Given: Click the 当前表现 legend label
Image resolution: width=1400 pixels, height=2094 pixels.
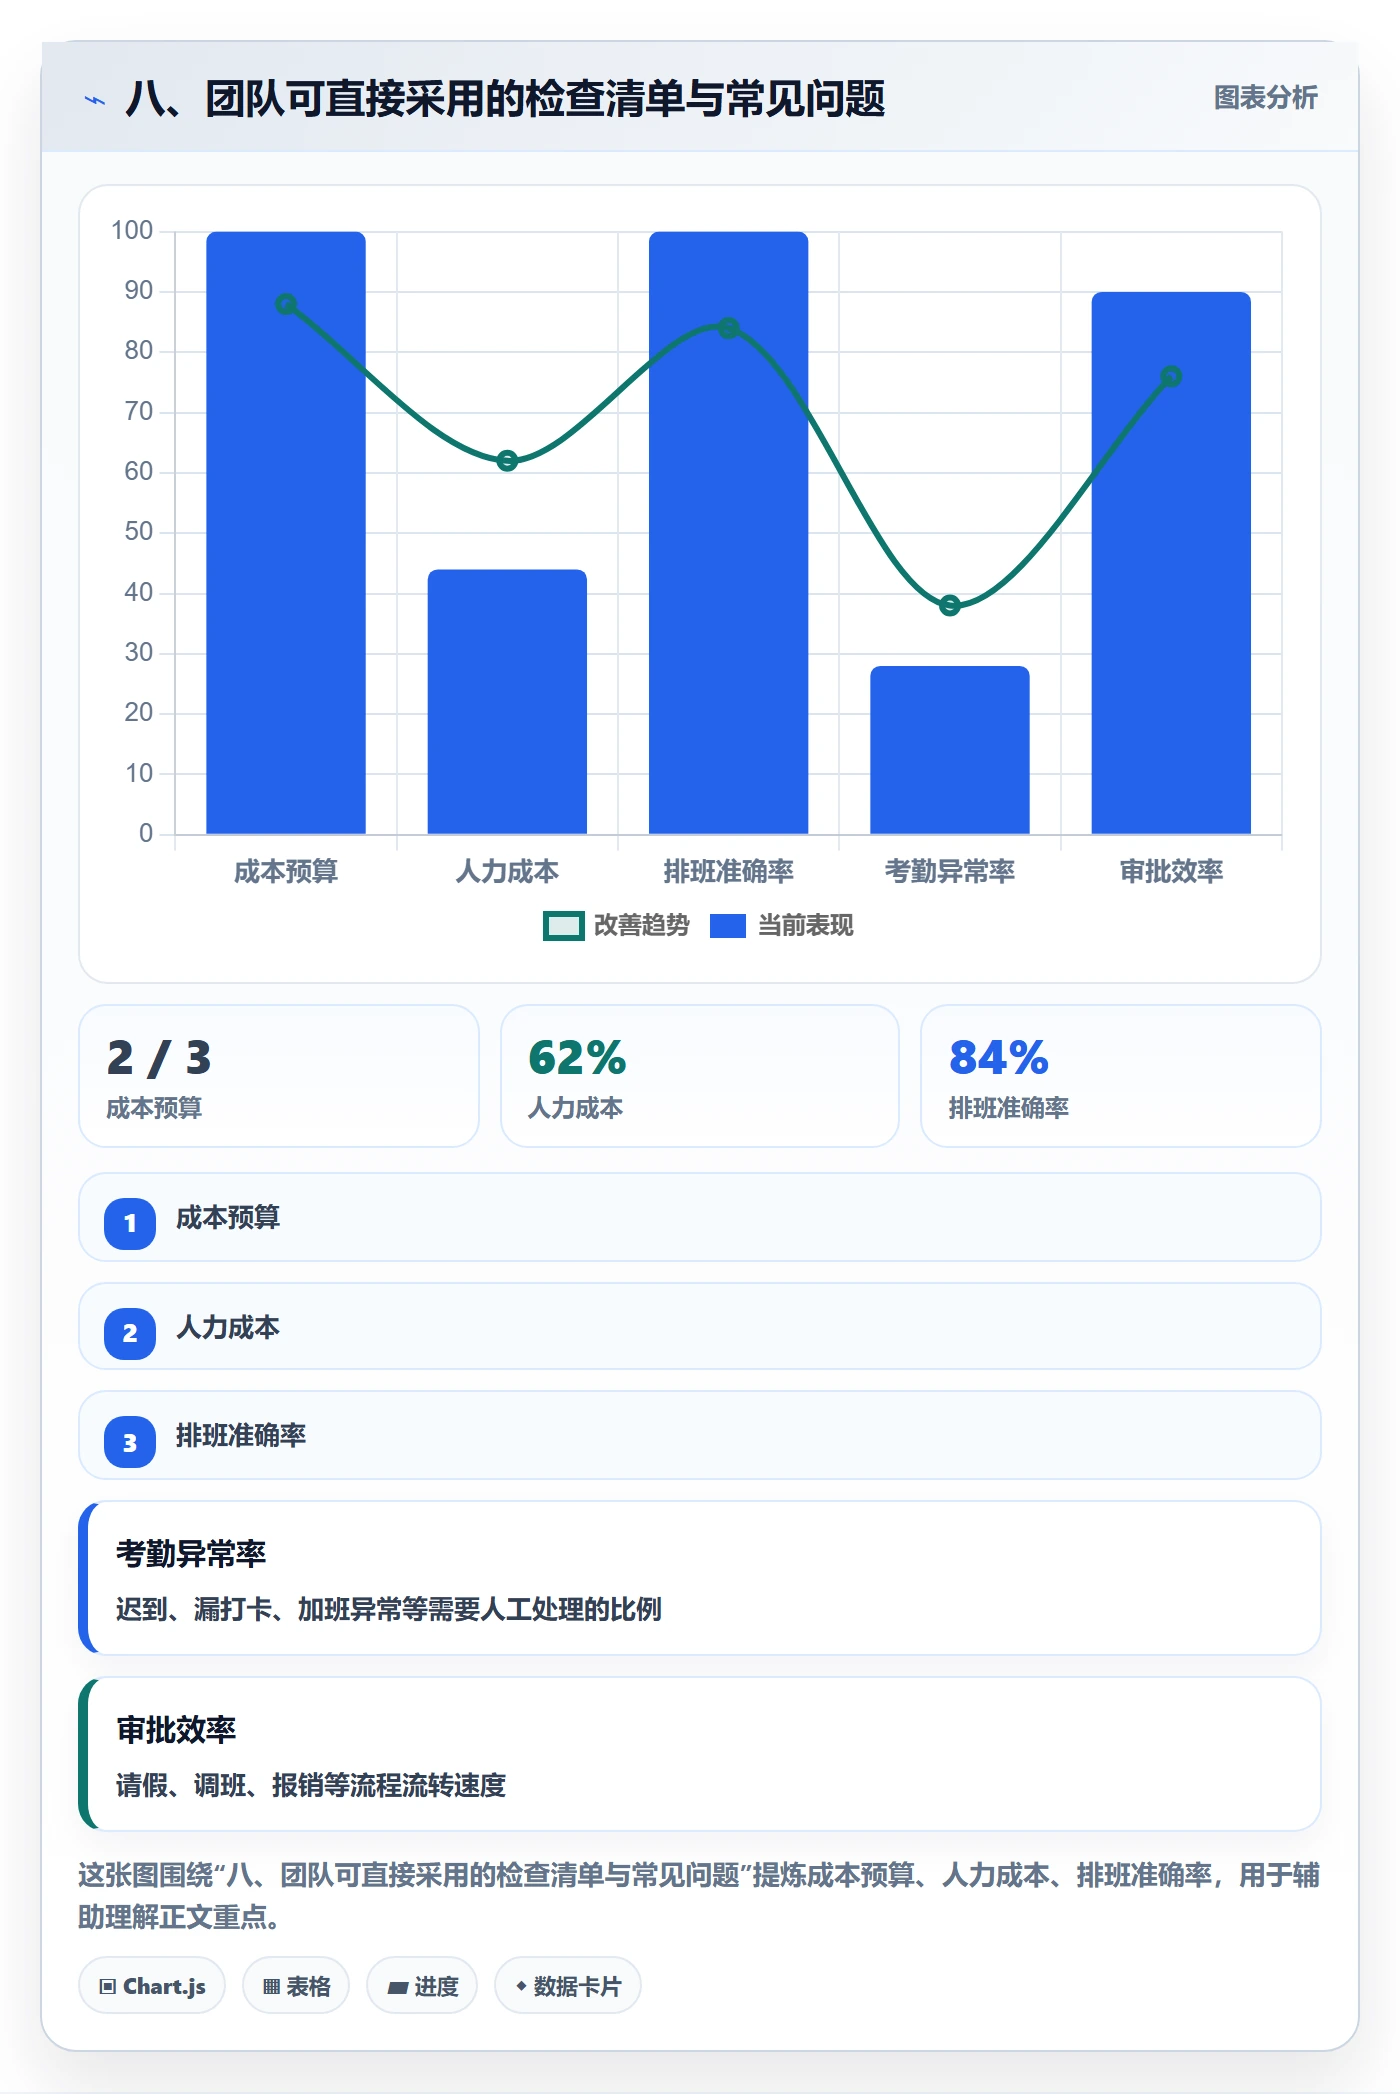Looking at the screenshot, I should click(x=806, y=926).
